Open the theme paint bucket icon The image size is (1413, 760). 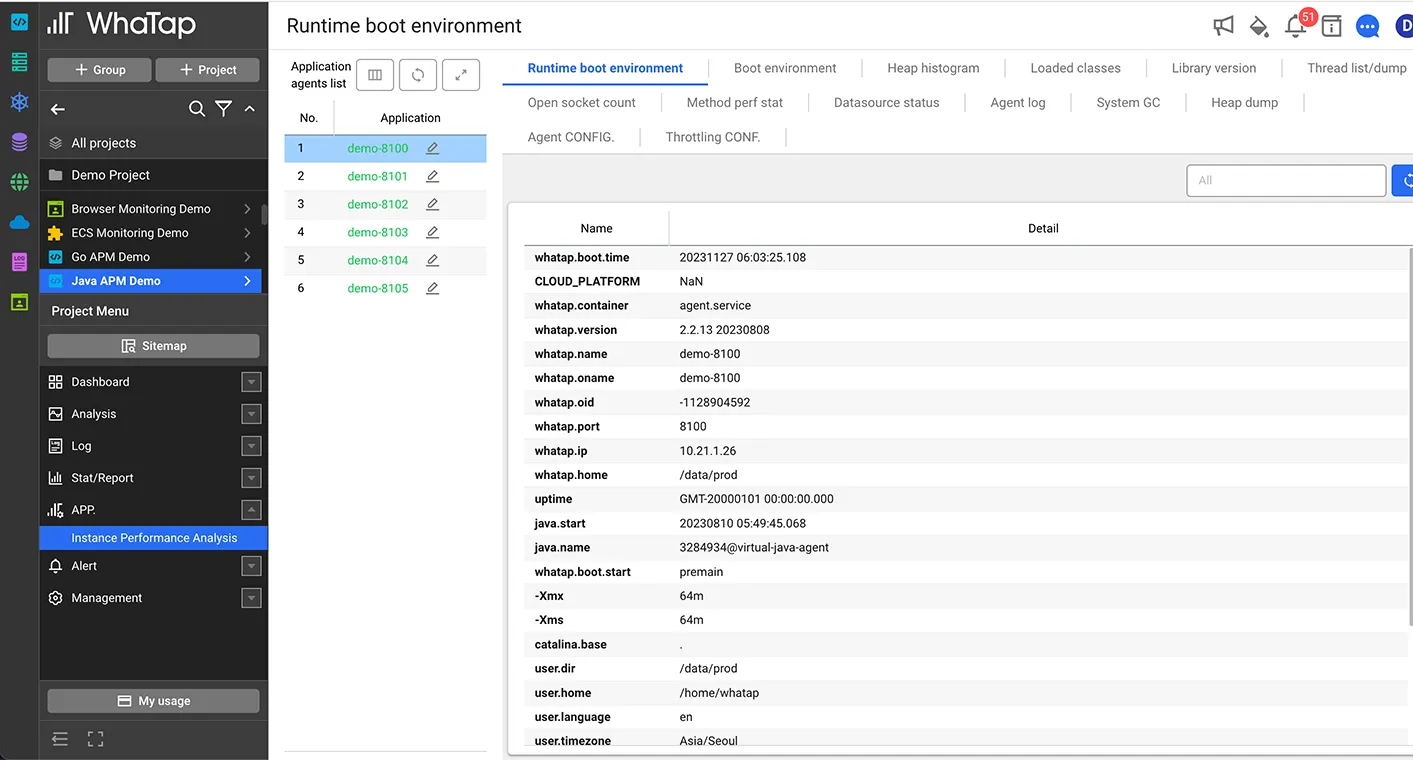[x=1259, y=26]
